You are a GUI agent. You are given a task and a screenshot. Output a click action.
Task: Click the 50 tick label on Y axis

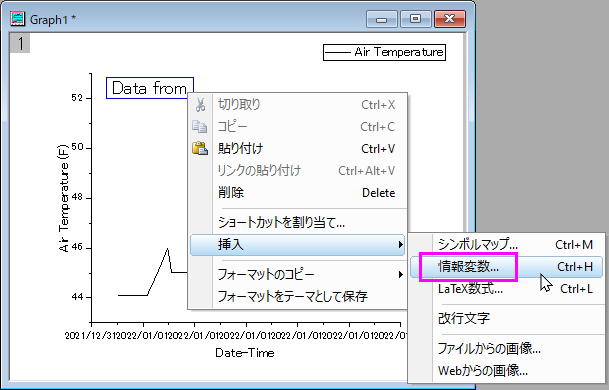tap(77, 147)
